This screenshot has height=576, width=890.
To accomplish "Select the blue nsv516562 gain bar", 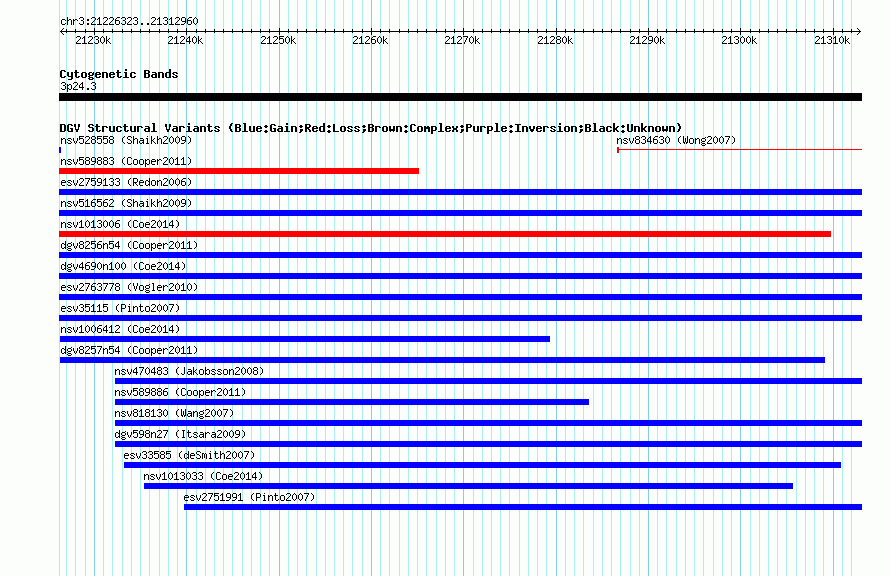I will [x=461, y=213].
